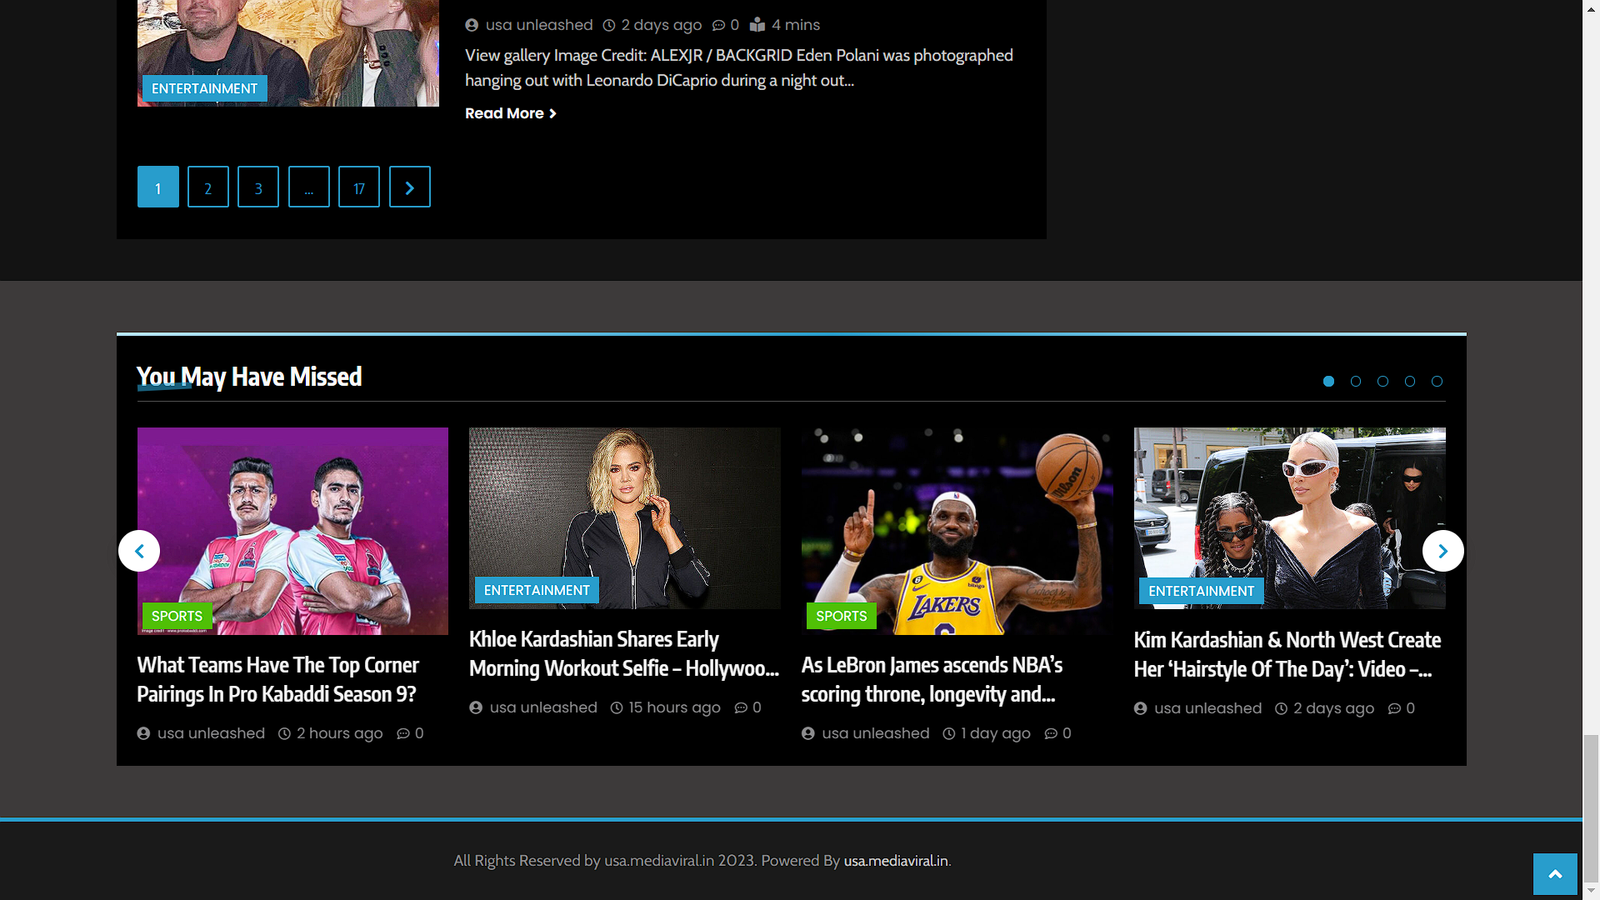Go to next page with pagination arrow
Viewport: 1600px width, 900px height.
[x=410, y=187]
